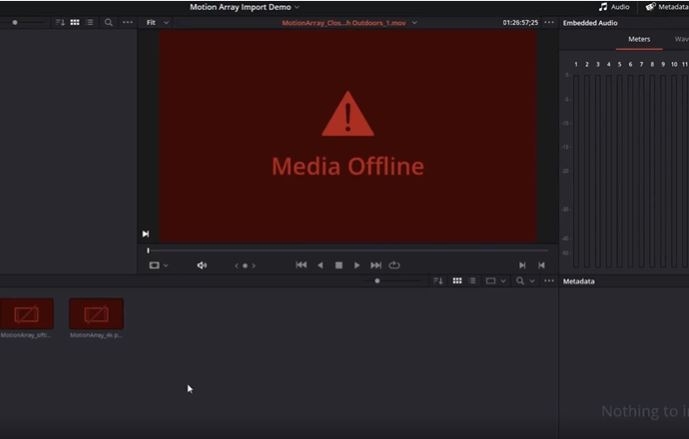Switch media storage to list view
689x439 pixels.
(x=90, y=22)
